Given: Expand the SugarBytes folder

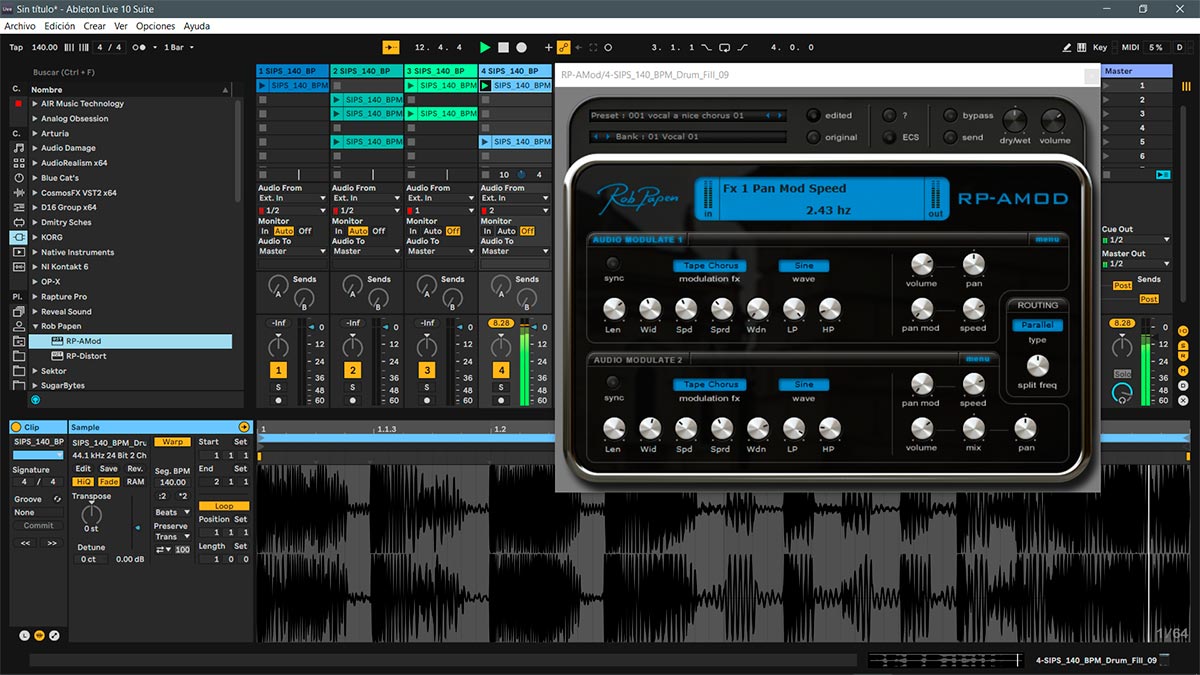Looking at the screenshot, I should tap(35, 385).
